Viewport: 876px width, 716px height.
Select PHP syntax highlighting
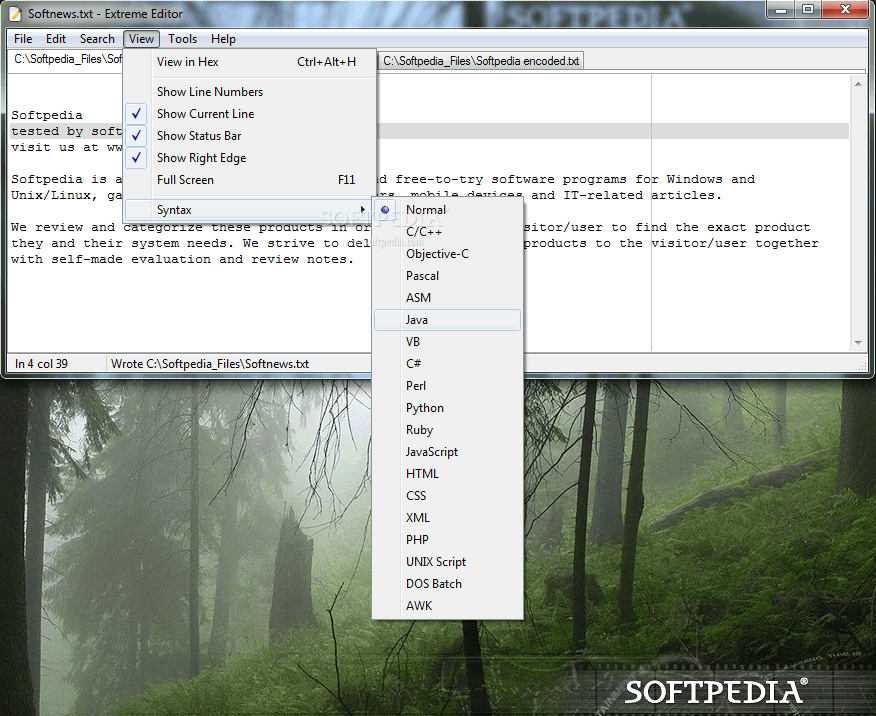click(x=447, y=540)
